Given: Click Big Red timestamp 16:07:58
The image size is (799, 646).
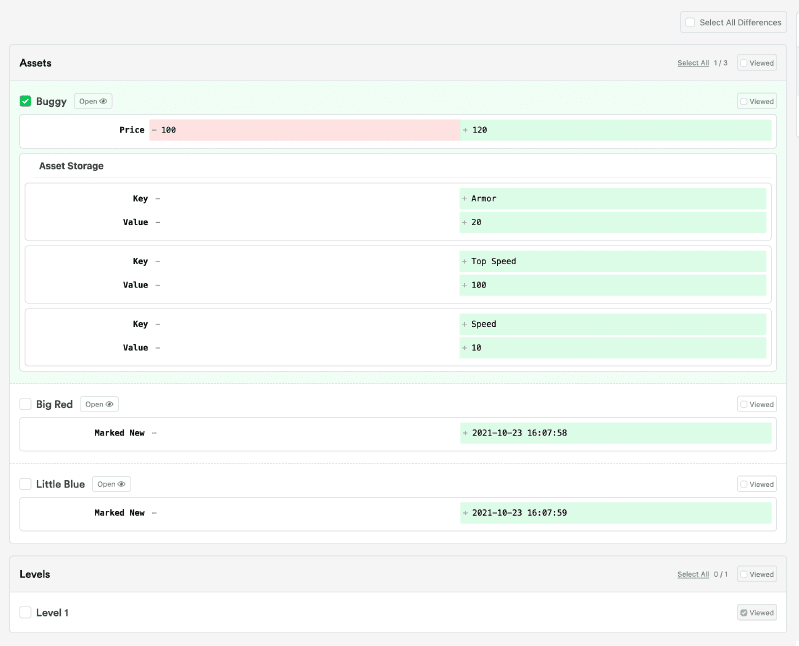Looking at the screenshot, I should point(616,433).
